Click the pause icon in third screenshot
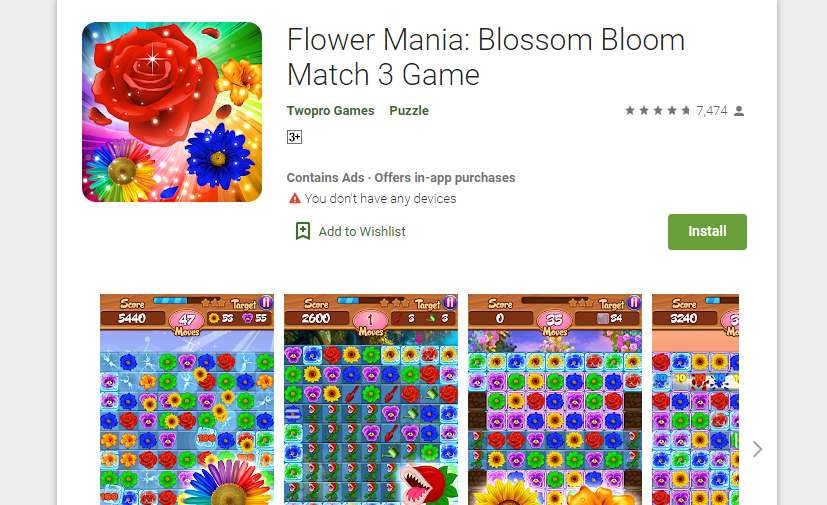 tap(634, 302)
